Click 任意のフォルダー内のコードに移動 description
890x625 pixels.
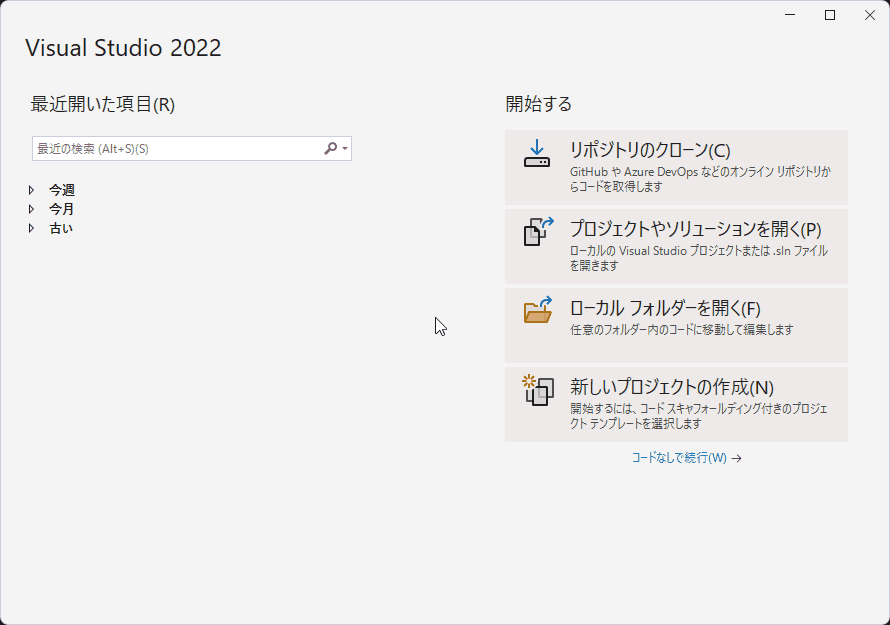[682, 329]
